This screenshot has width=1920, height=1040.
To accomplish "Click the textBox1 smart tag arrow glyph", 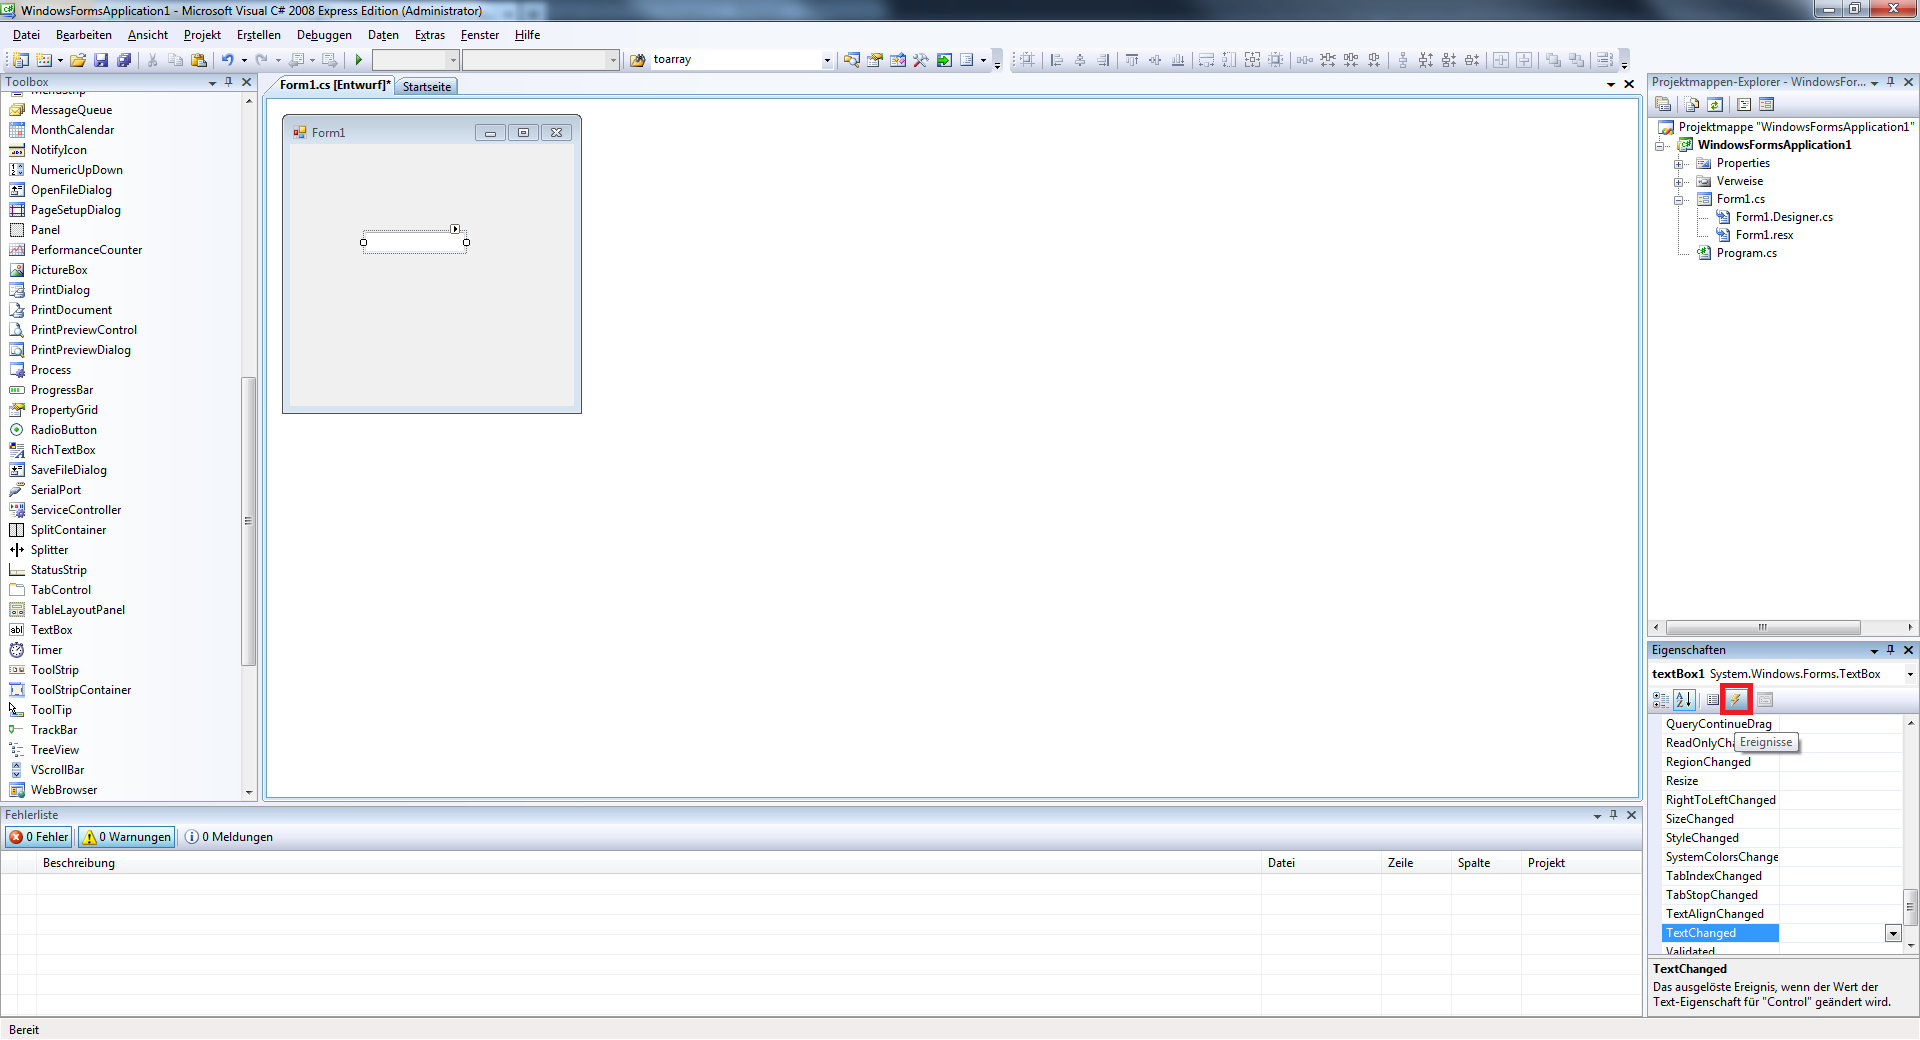I will point(455,229).
